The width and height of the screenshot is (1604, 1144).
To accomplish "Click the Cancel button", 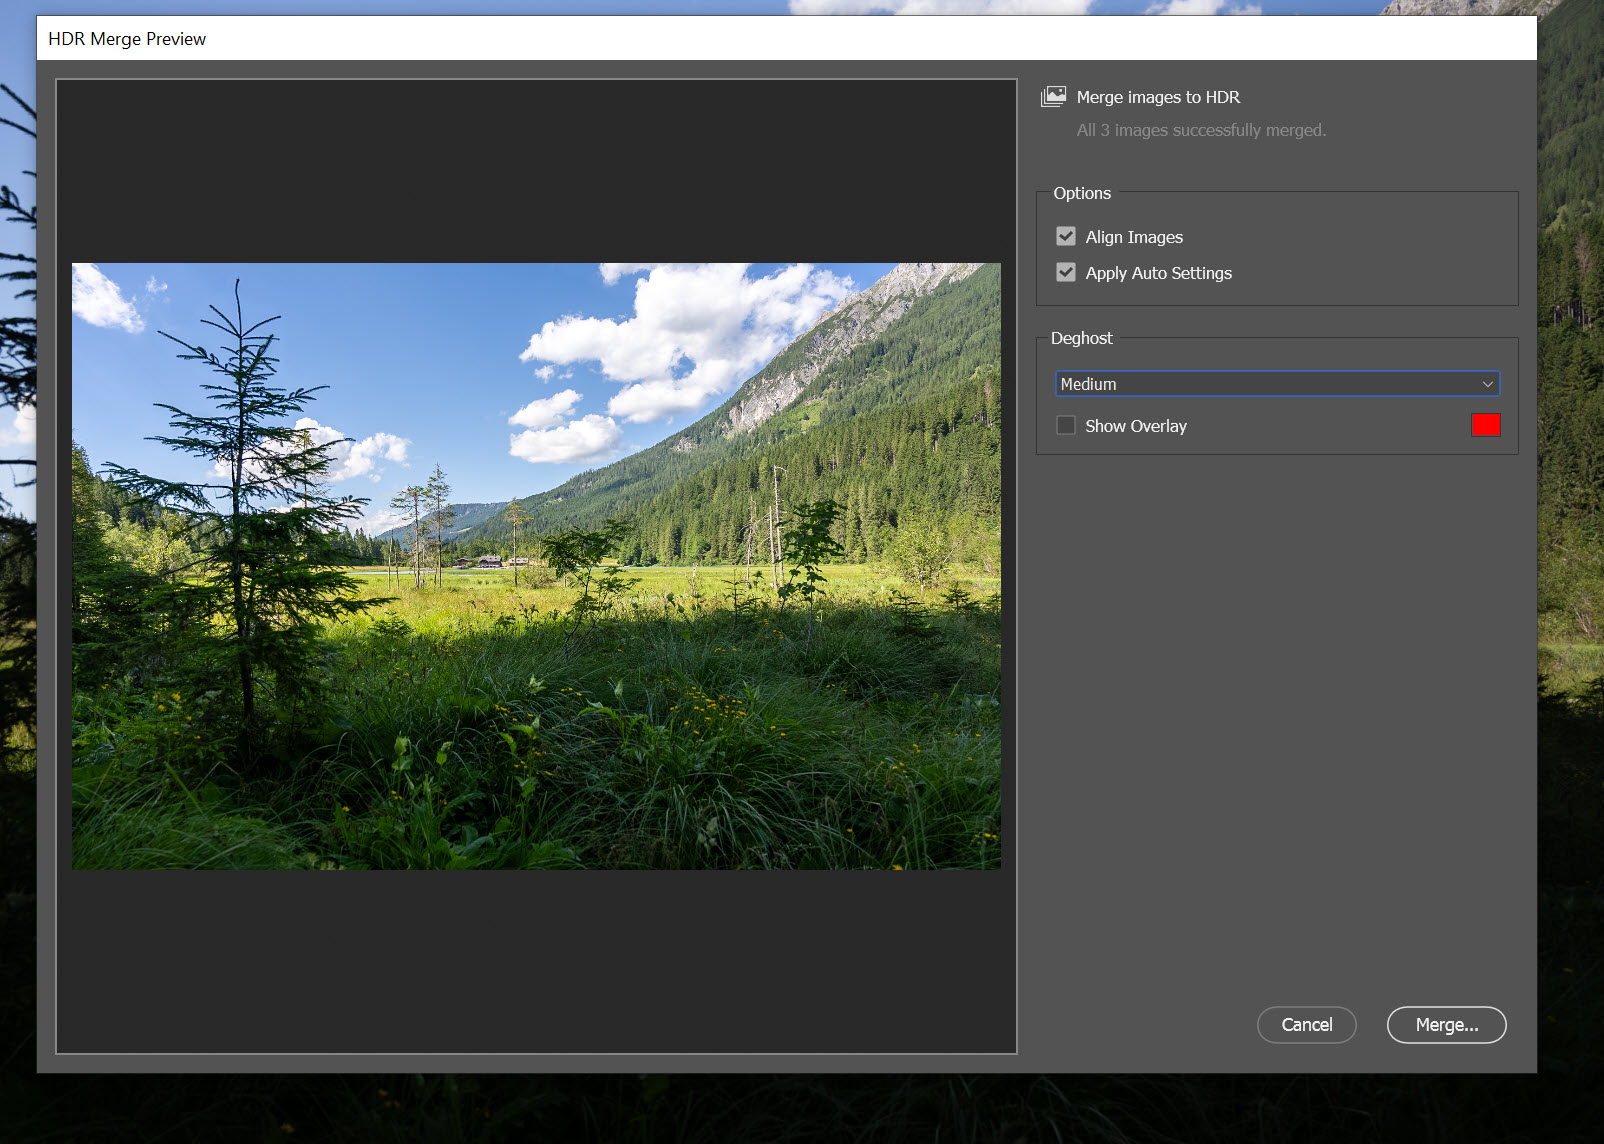I will coord(1307,1025).
